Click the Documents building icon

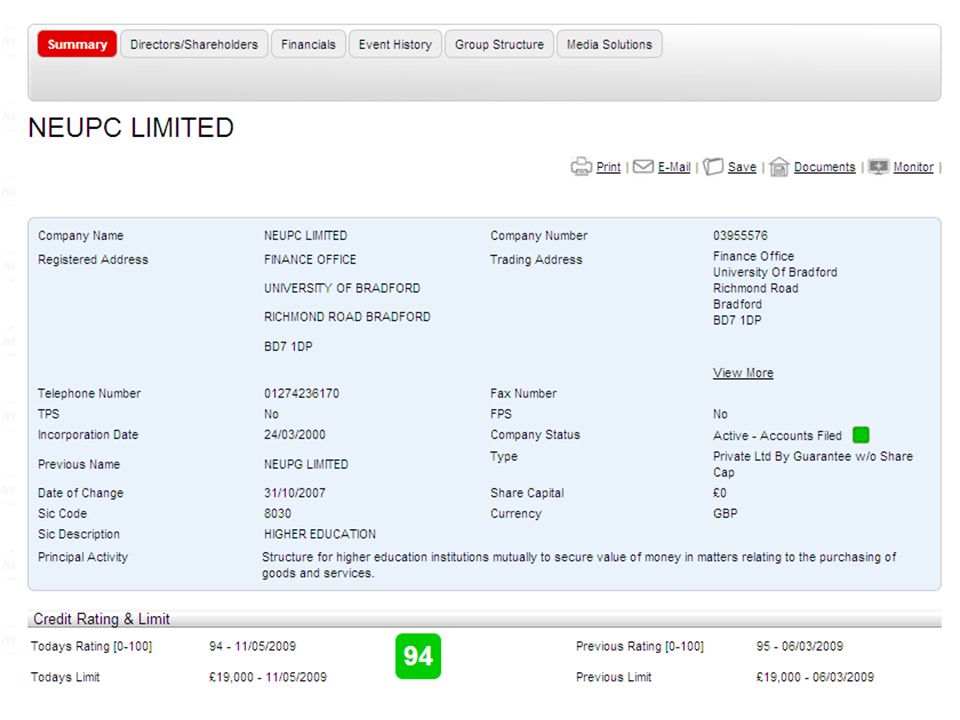[779, 167]
